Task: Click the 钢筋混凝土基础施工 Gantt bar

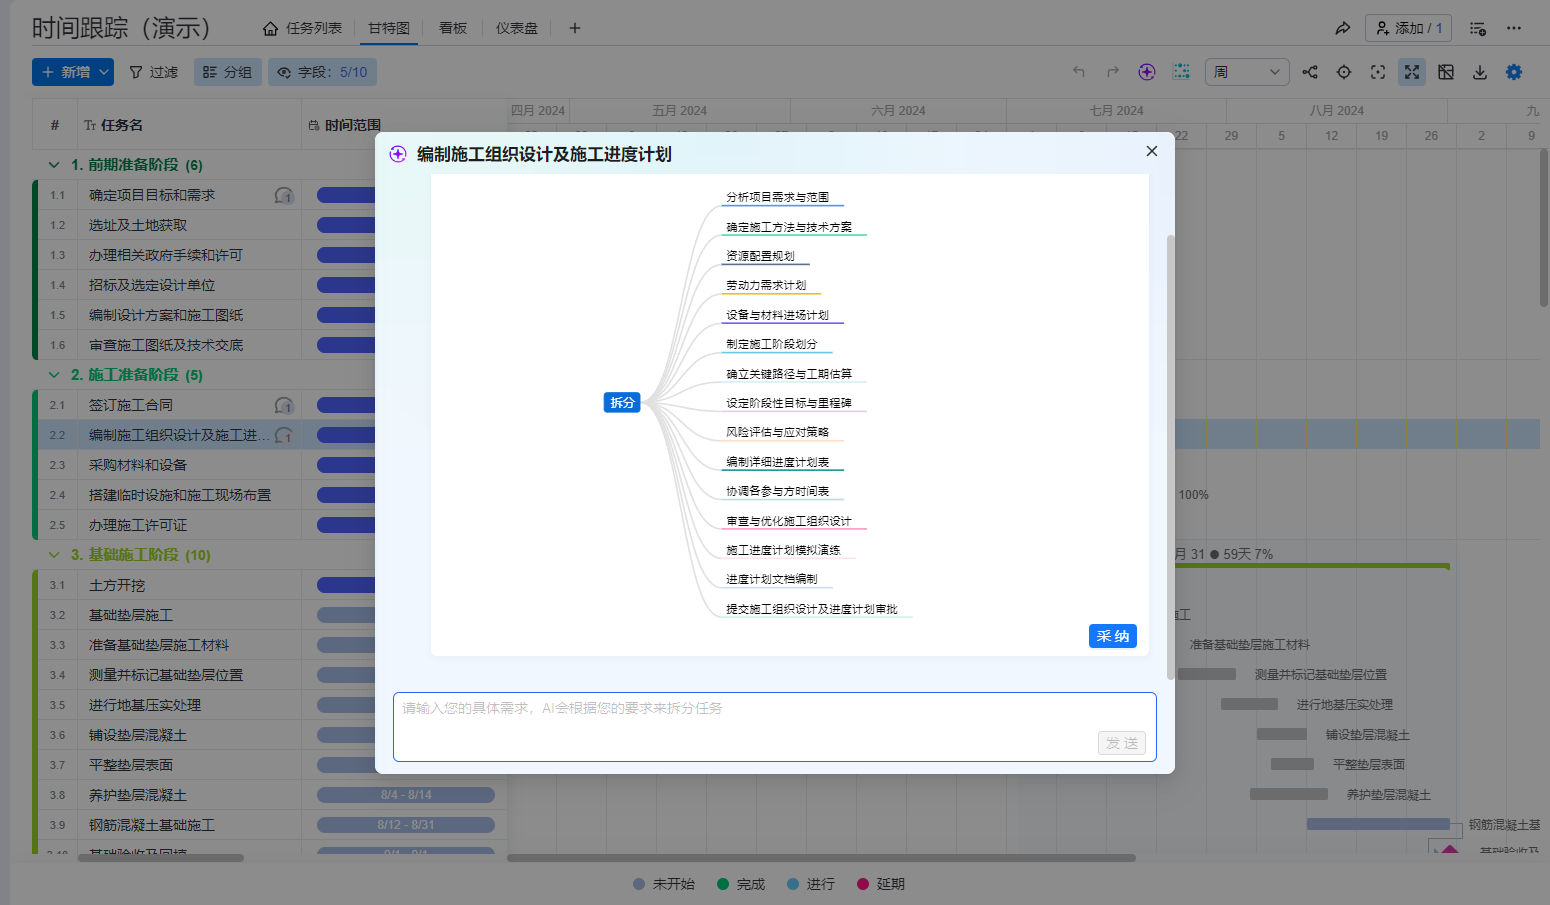Action: click(x=1378, y=824)
